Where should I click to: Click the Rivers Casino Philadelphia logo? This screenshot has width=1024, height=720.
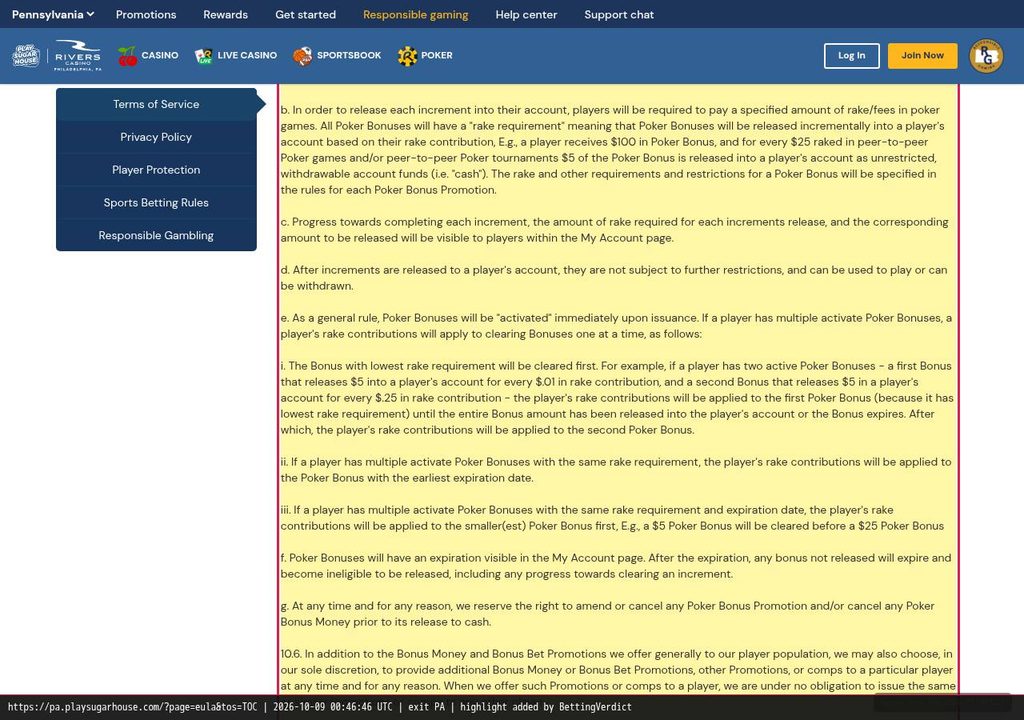(78, 56)
